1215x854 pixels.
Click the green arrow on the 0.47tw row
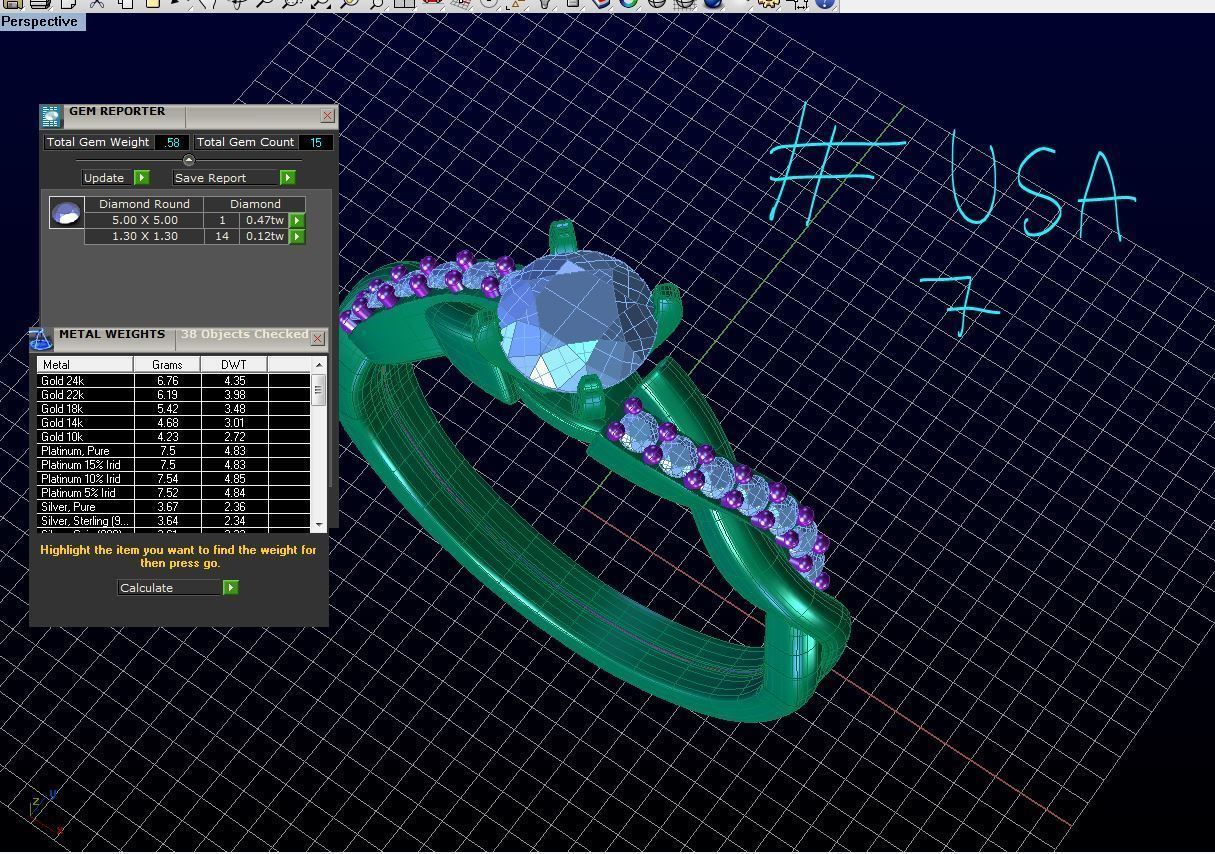coord(297,220)
